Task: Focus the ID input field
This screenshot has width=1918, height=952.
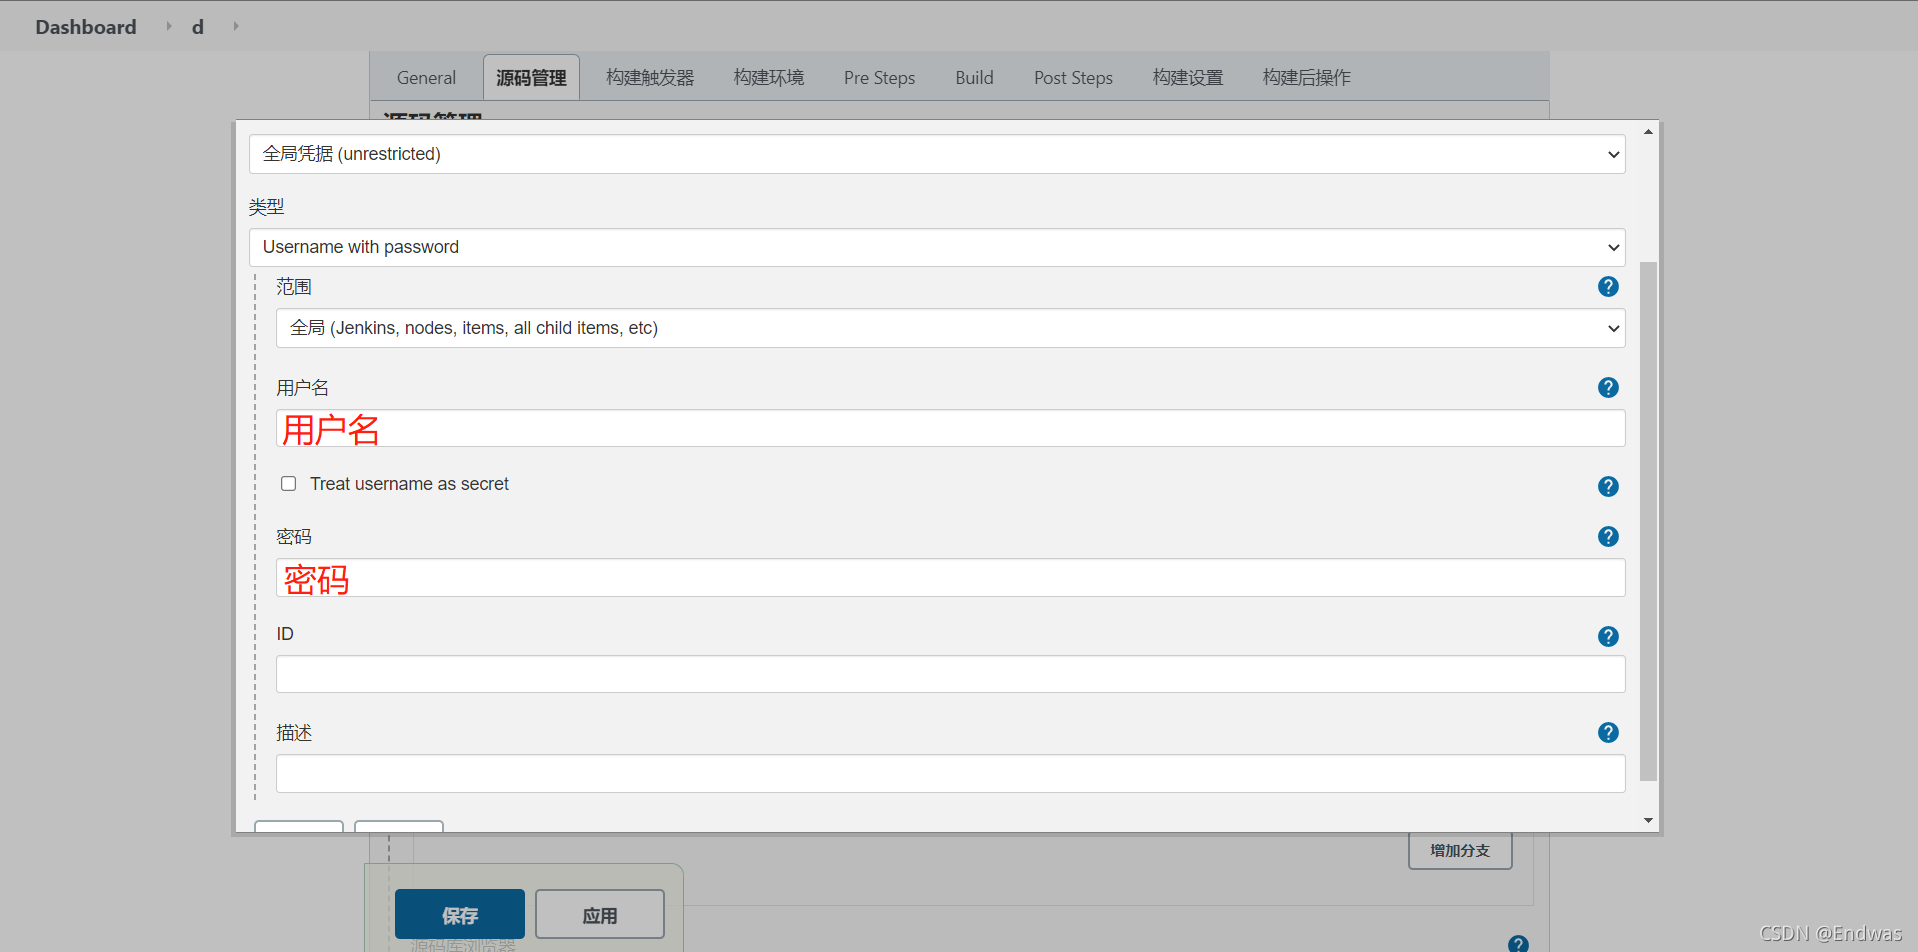Action: point(950,674)
